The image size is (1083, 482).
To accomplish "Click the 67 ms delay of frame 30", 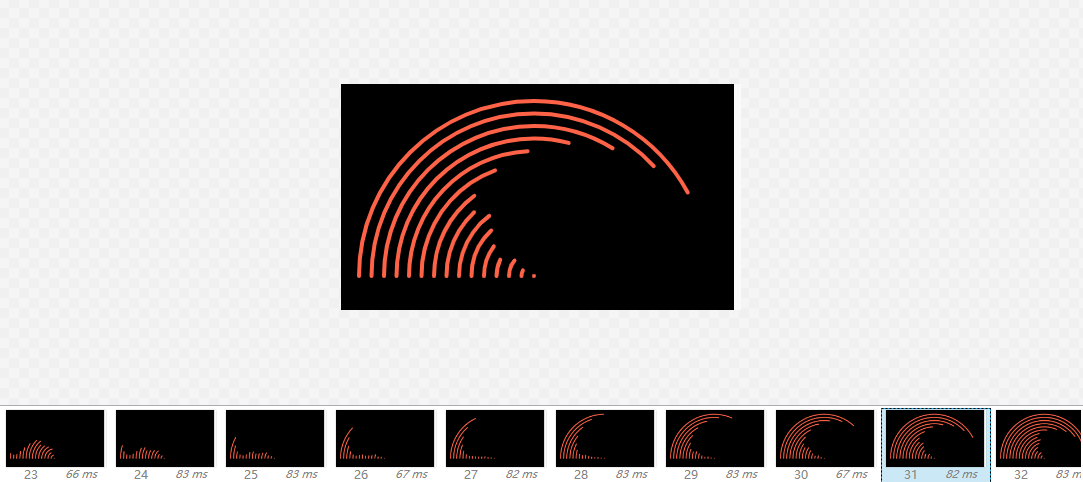I will click(851, 475).
